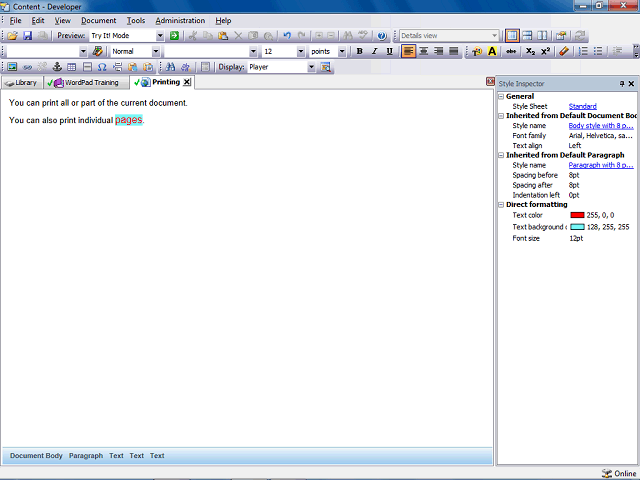The image size is (640, 480).
Task: Open the Administration menu
Action: (x=180, y=20)
